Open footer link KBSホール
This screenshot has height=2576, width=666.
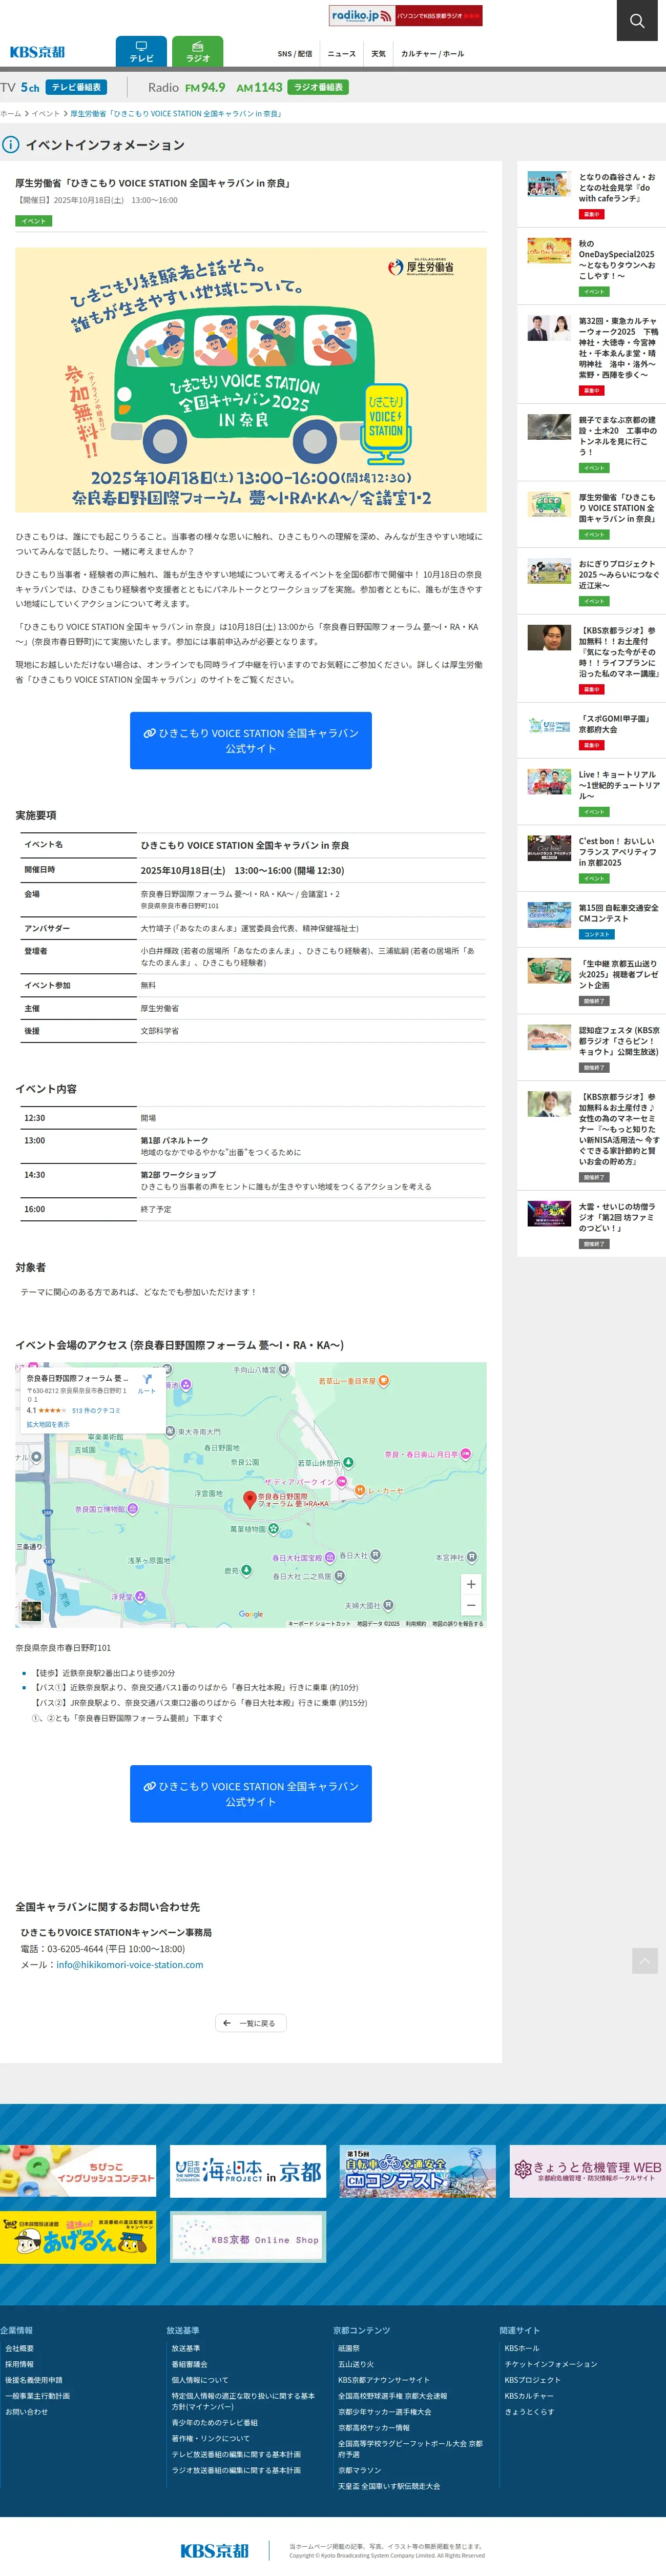click(522, 2348)
